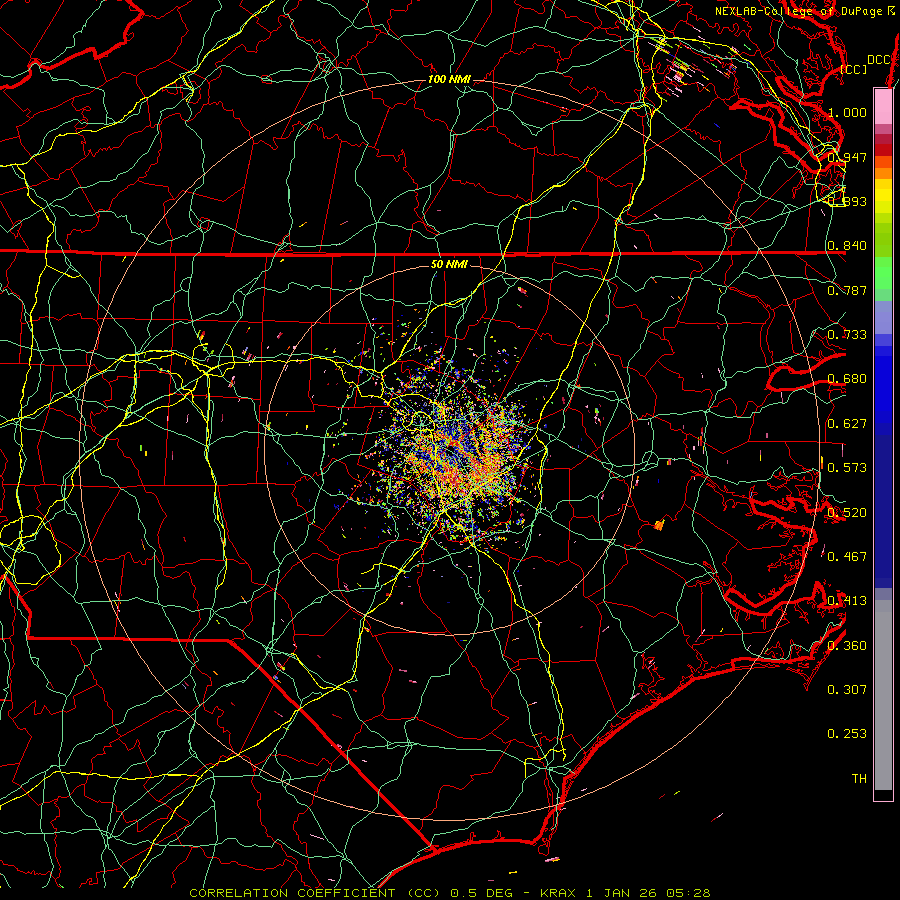The height and width of the screenshot is (900, 900).
Task: Click the 0.520 scale value
Action: coord(847,513)
